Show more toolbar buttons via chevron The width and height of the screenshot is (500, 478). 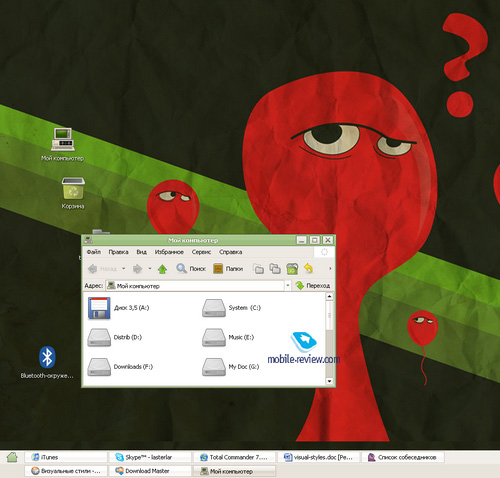(330, 269)
